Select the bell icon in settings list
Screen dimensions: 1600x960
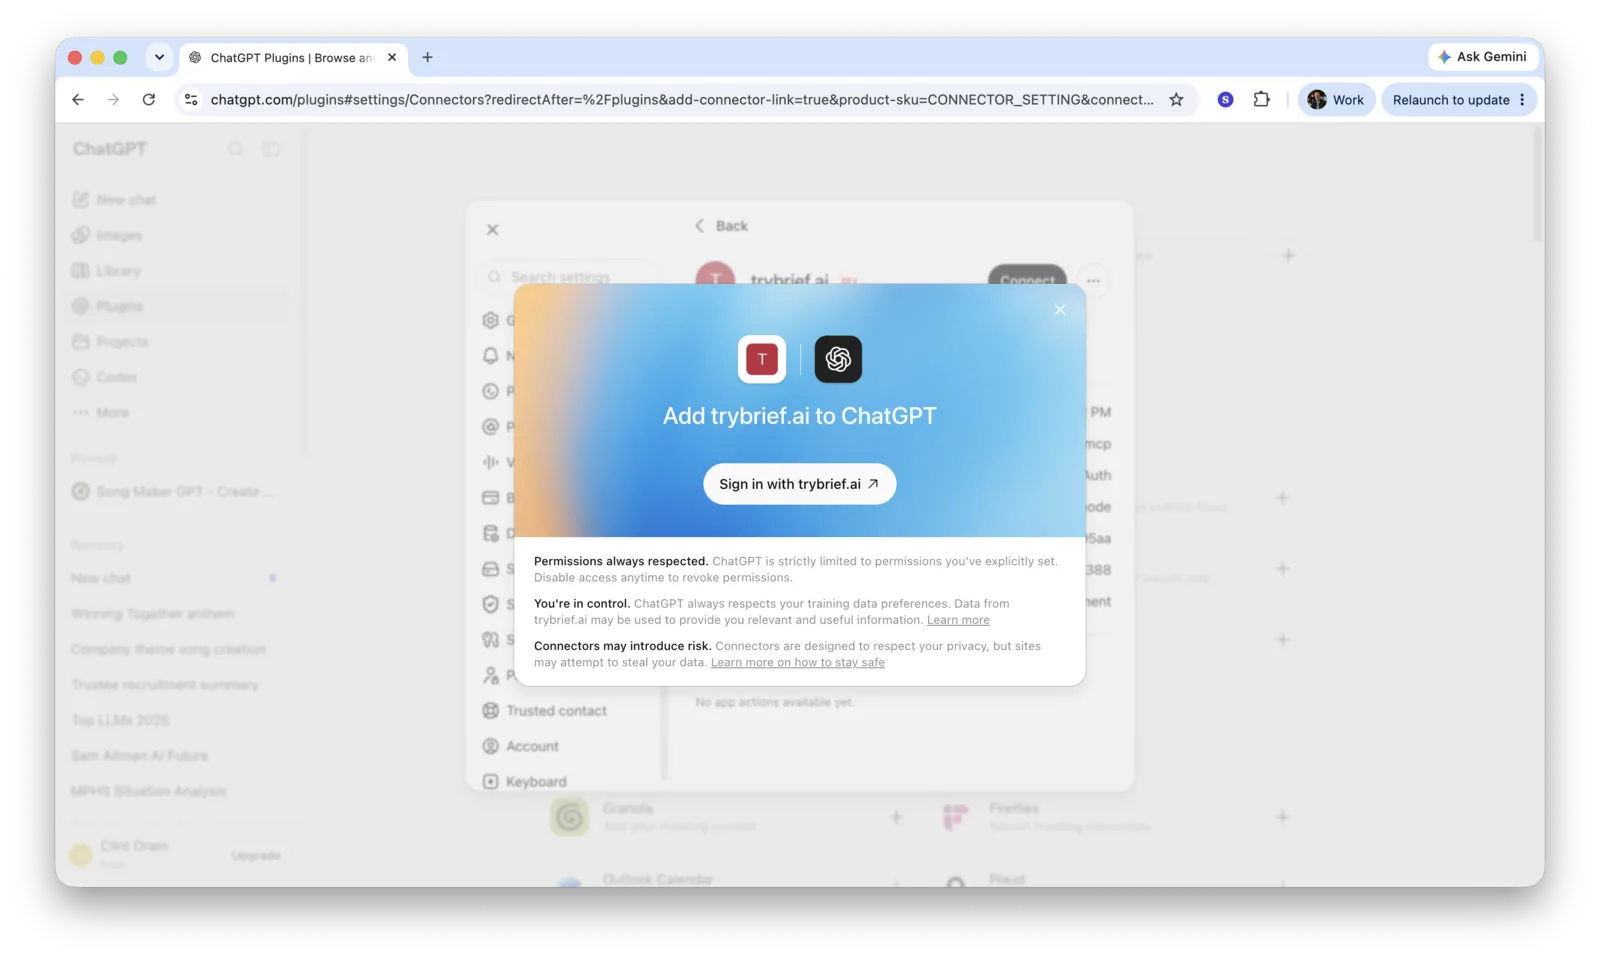490,356
